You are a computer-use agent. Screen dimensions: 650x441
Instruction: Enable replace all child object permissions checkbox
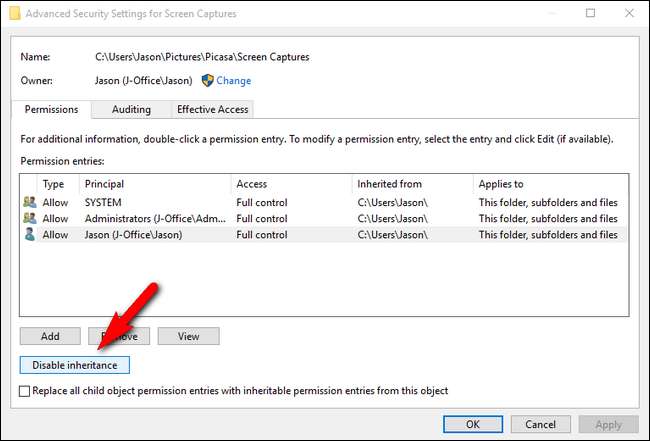click(x=25, y=392)
